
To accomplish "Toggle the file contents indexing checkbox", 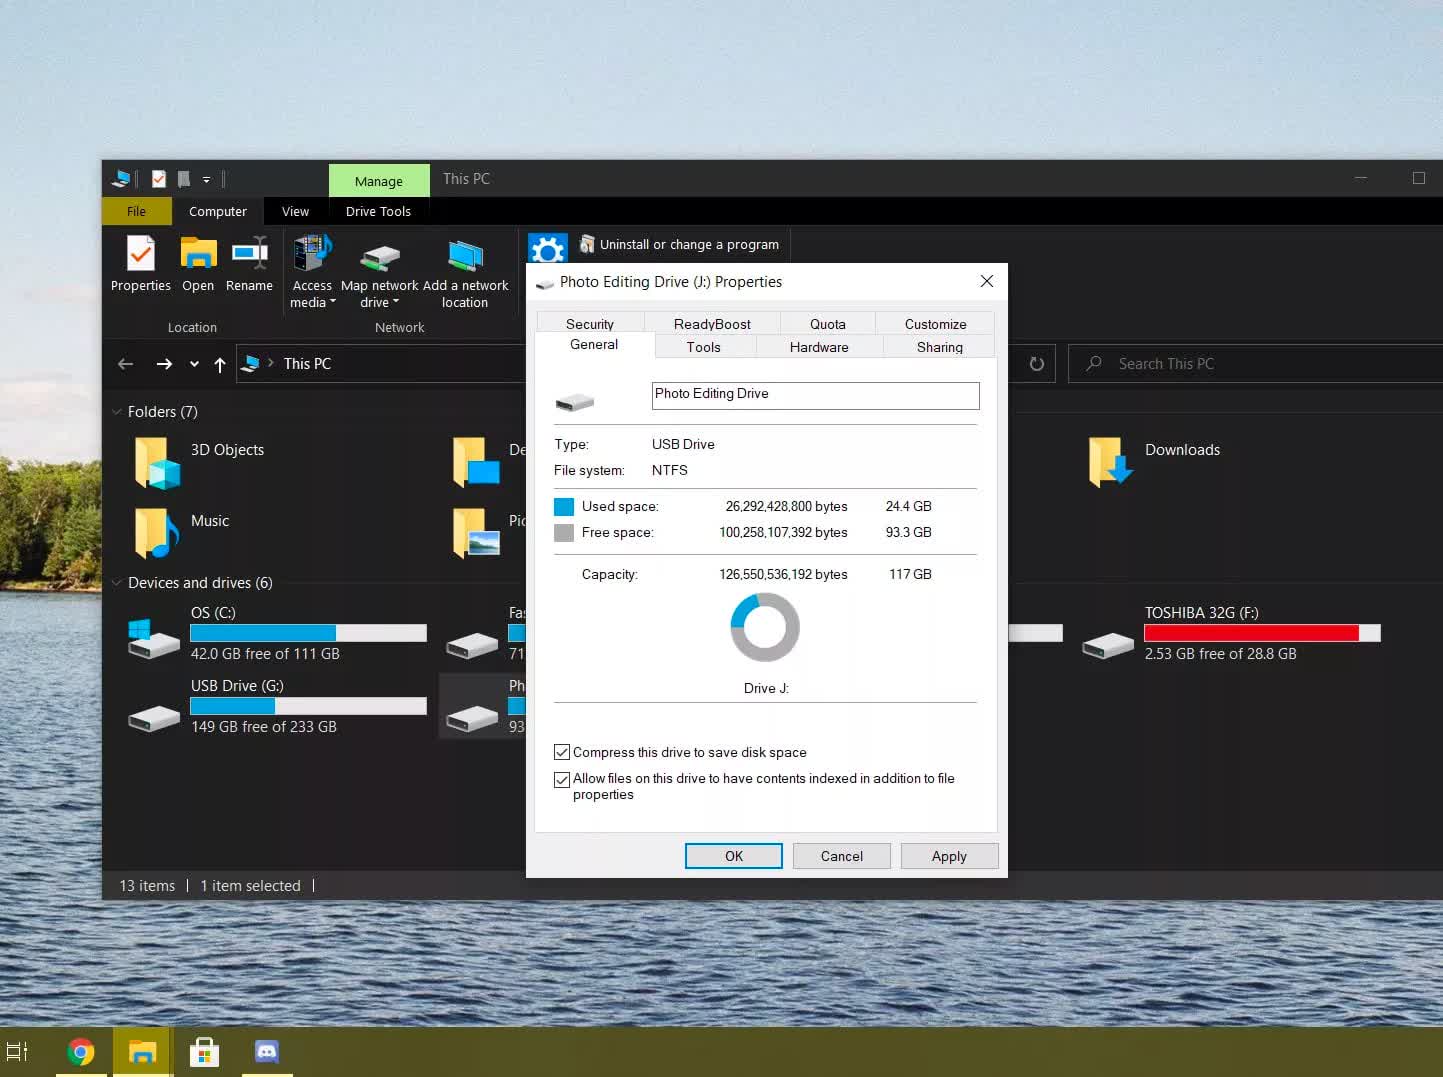I will point(562,779).
